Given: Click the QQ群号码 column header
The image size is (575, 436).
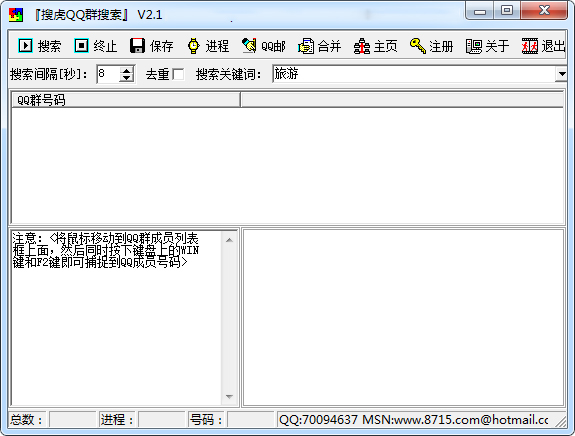Looking at the screenshot, I should point(126,100).
